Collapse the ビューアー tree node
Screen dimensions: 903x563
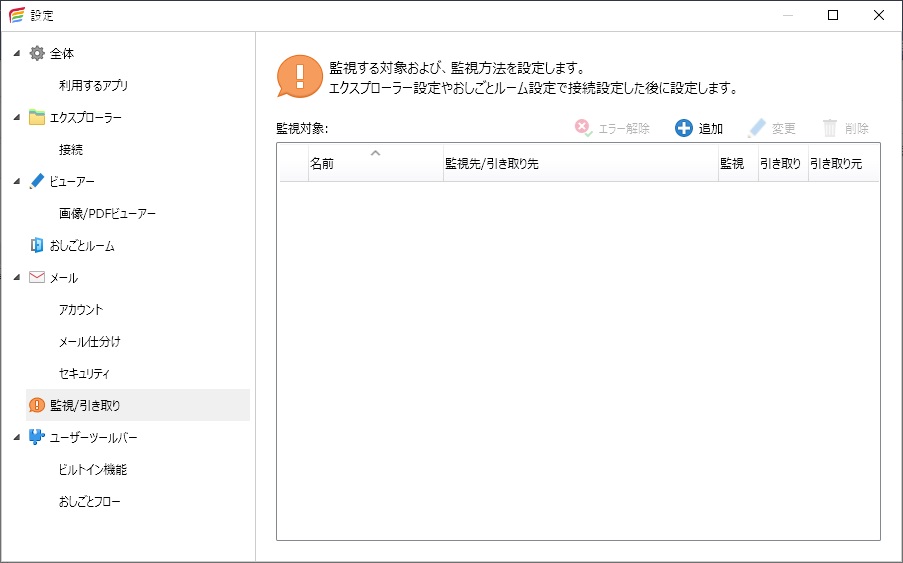(x=17, y=181)
